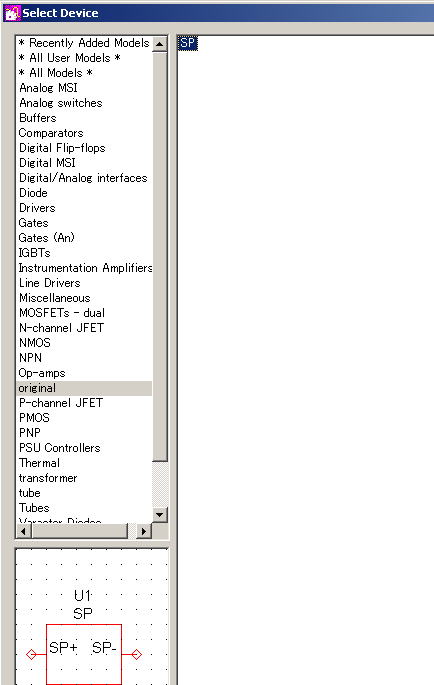Click the left pin diamond of SP symbol
The height and width of the screenshot is (685, 434).
31,654
